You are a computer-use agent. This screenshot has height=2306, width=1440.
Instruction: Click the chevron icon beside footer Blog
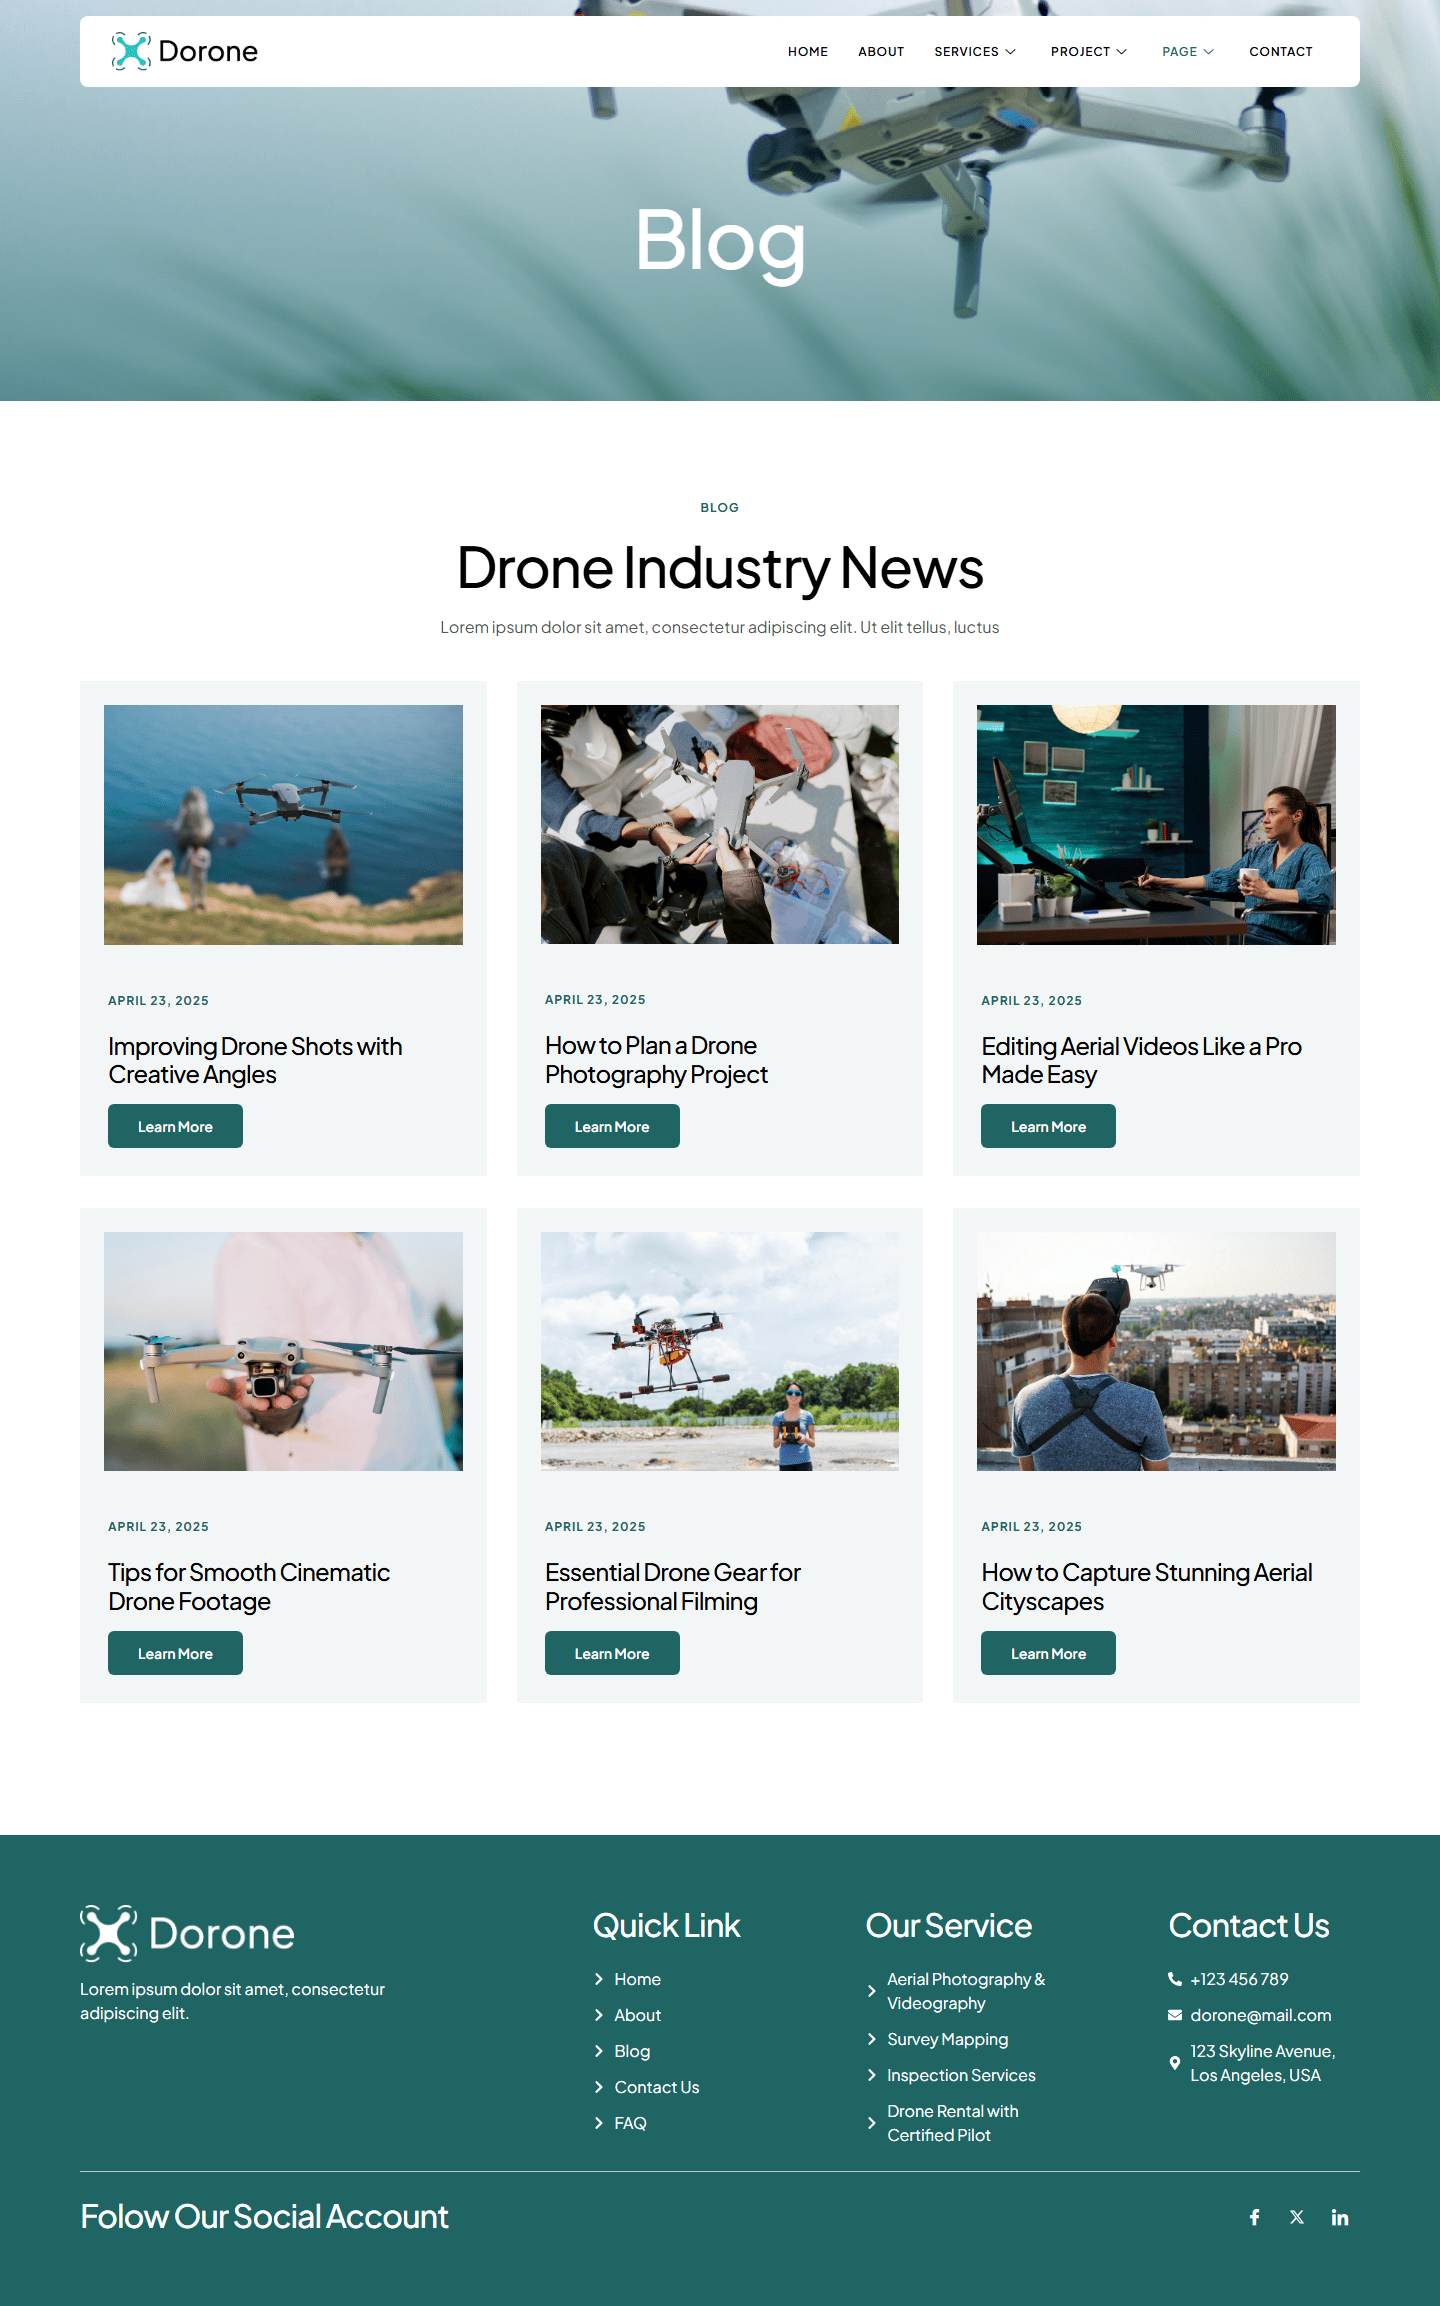(x=599, y=2051)
